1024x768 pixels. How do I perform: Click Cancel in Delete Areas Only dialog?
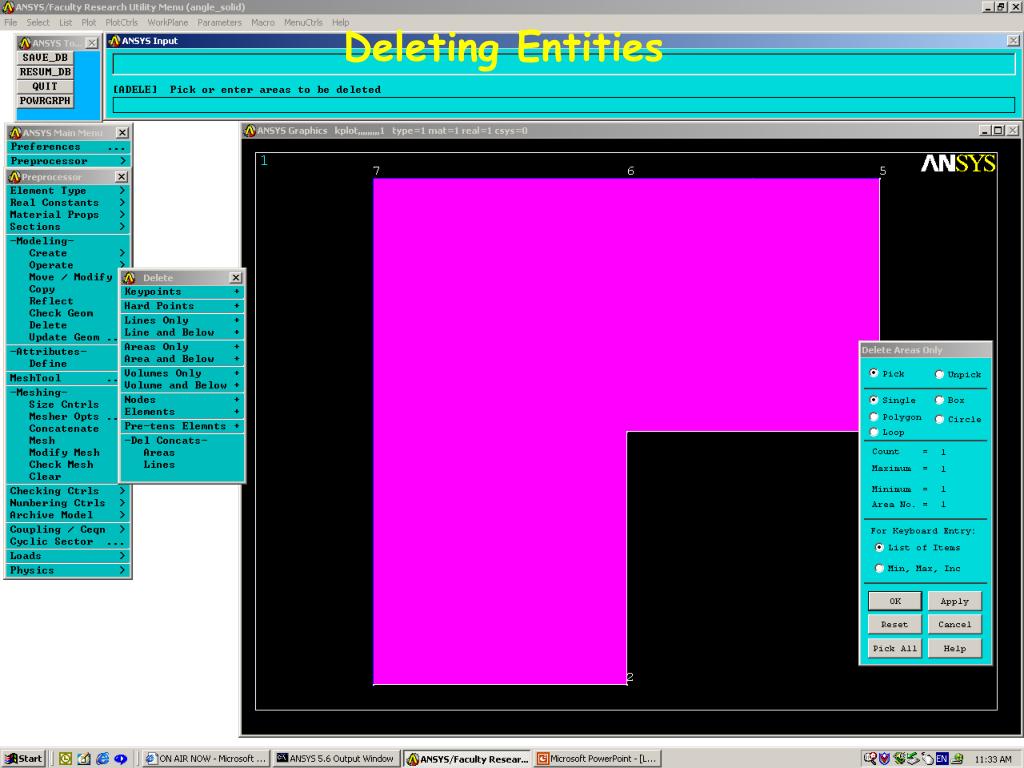954,624
